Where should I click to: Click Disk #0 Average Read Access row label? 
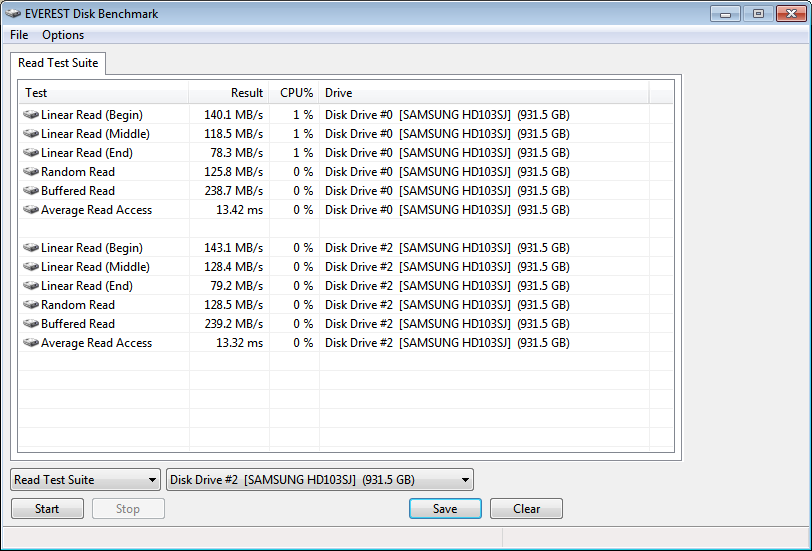tap(96, 210)
